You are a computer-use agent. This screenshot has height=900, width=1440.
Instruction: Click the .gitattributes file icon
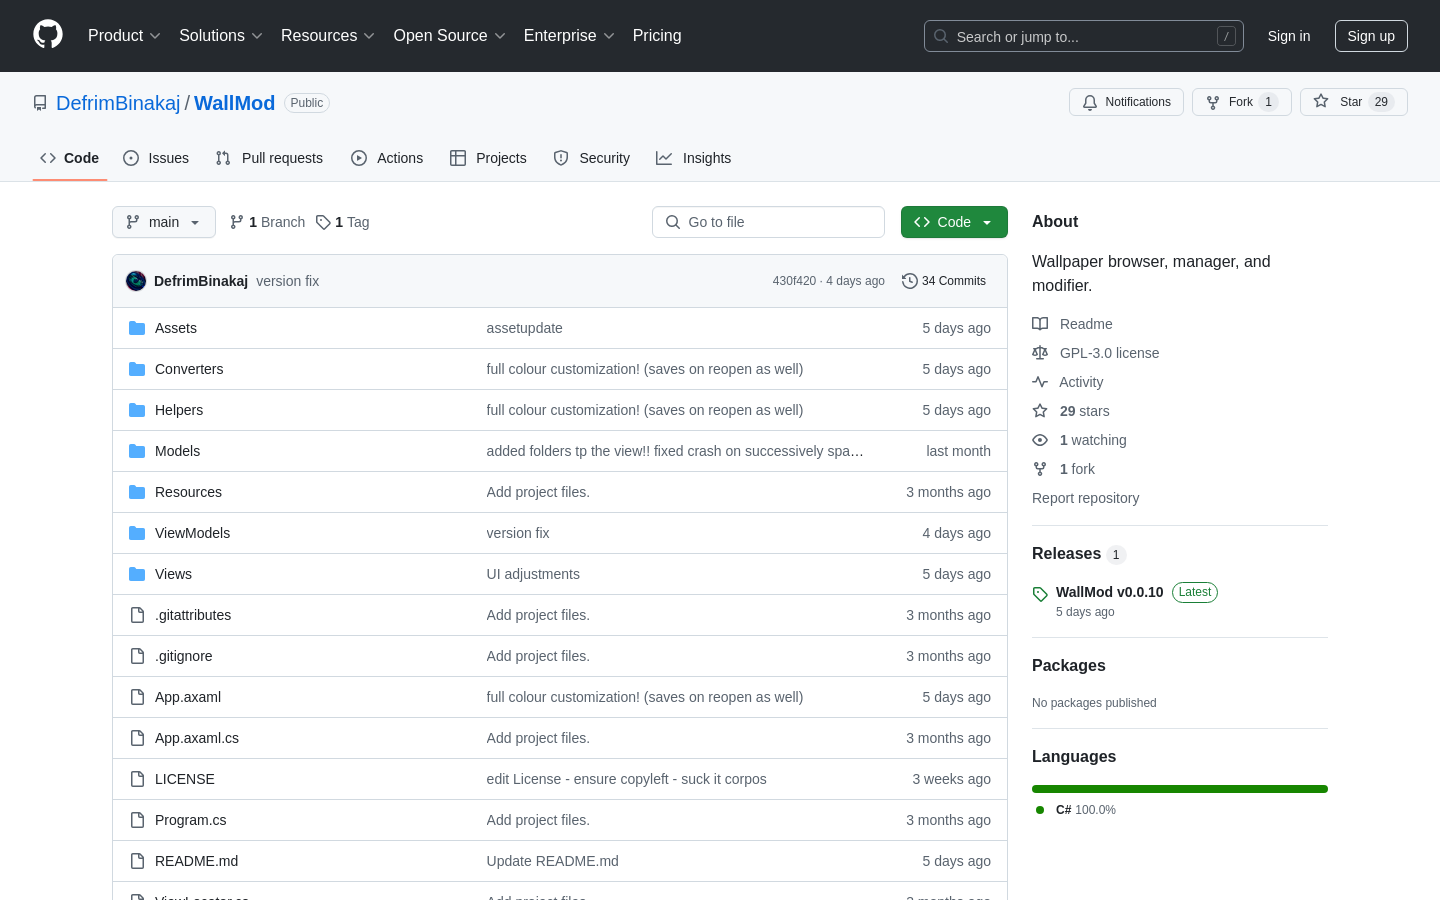(137, 615)
